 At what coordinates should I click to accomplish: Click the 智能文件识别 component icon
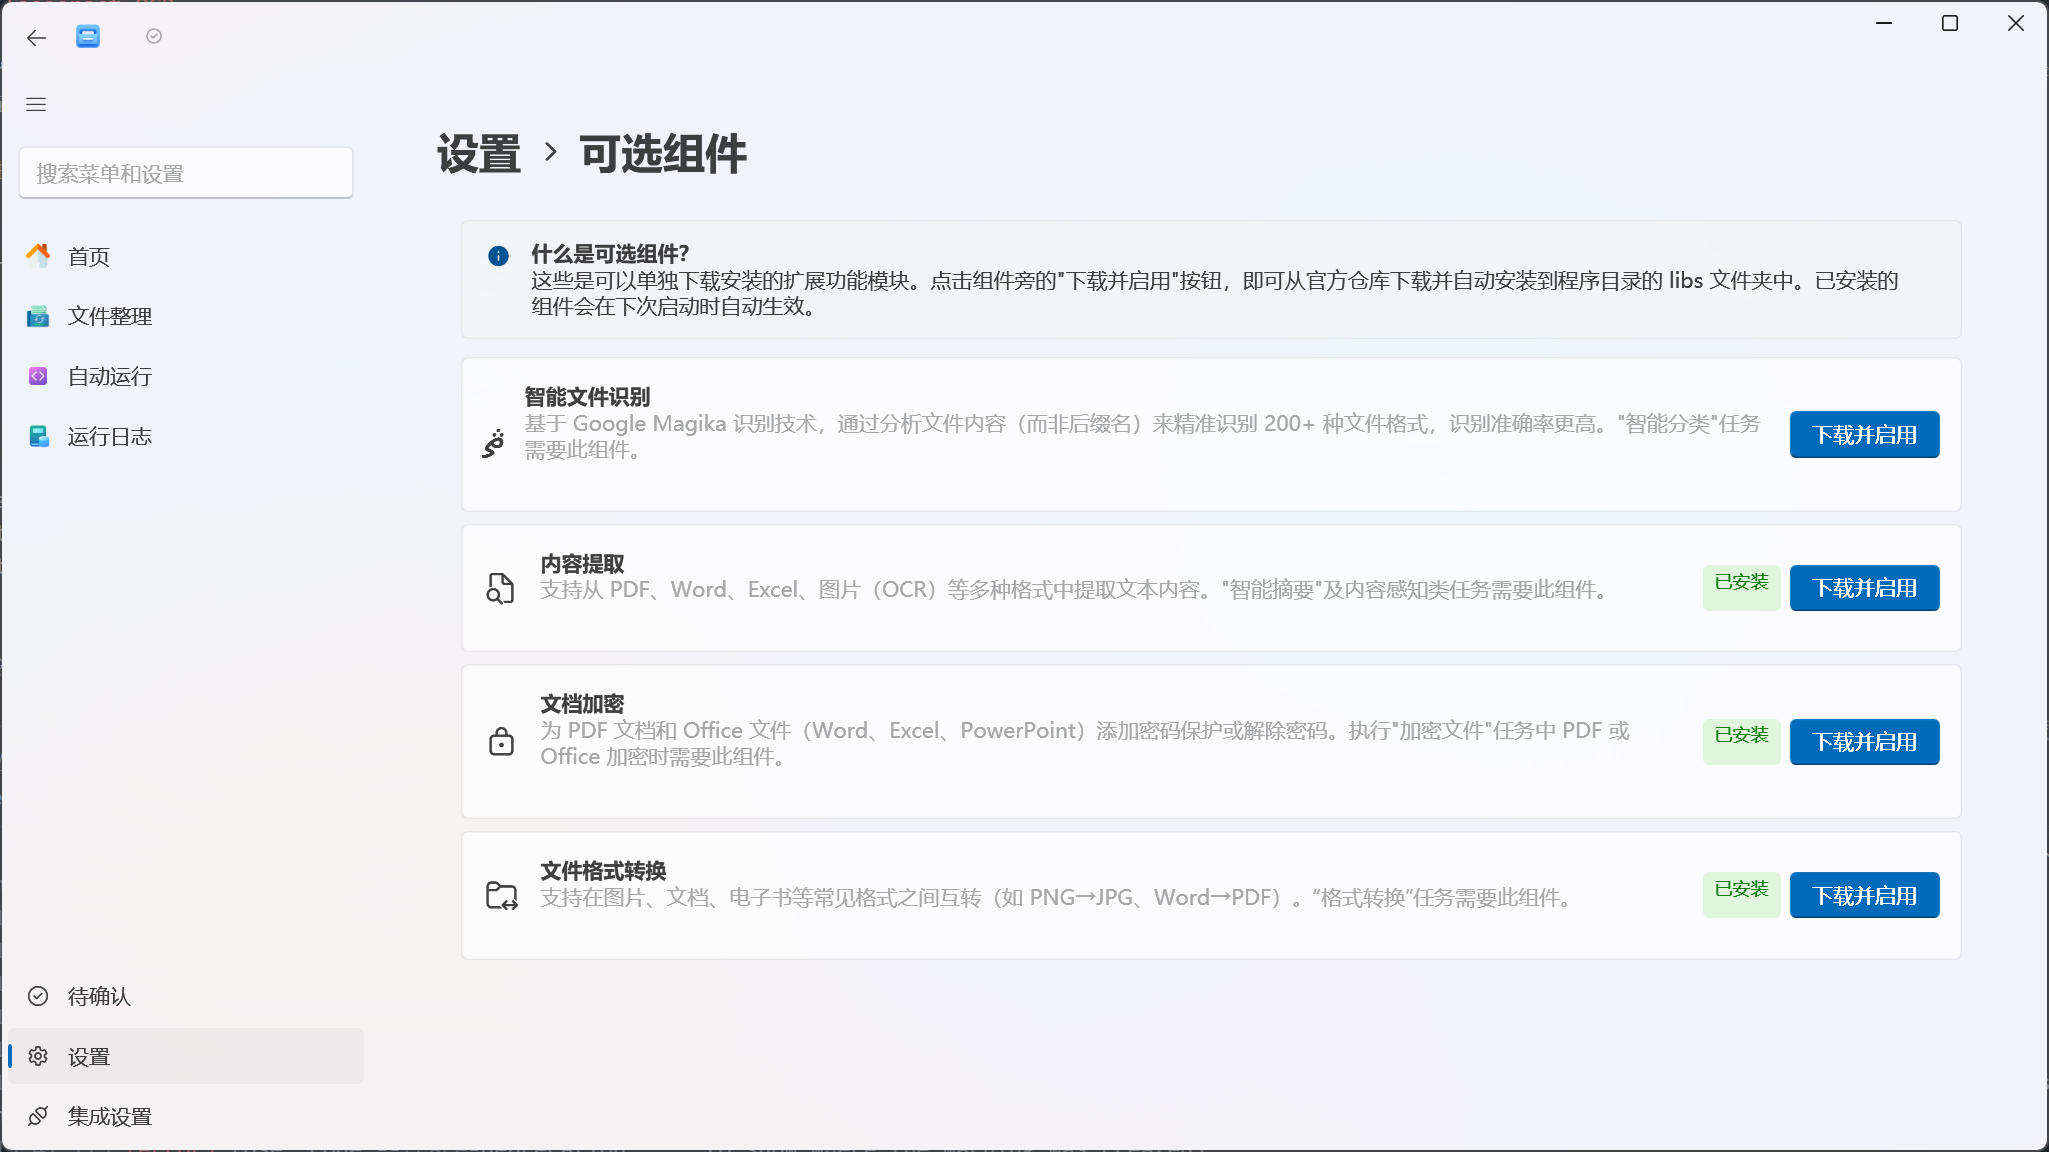pos(493,443)
